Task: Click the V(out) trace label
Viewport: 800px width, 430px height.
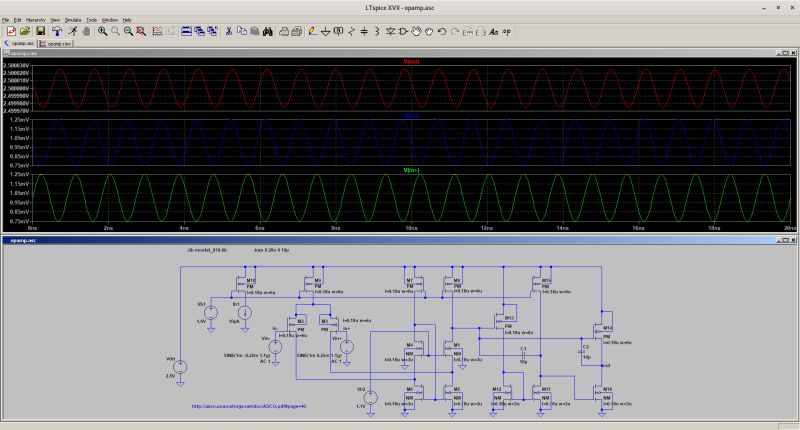Action: pyautogui.click(x=411, y=62)
